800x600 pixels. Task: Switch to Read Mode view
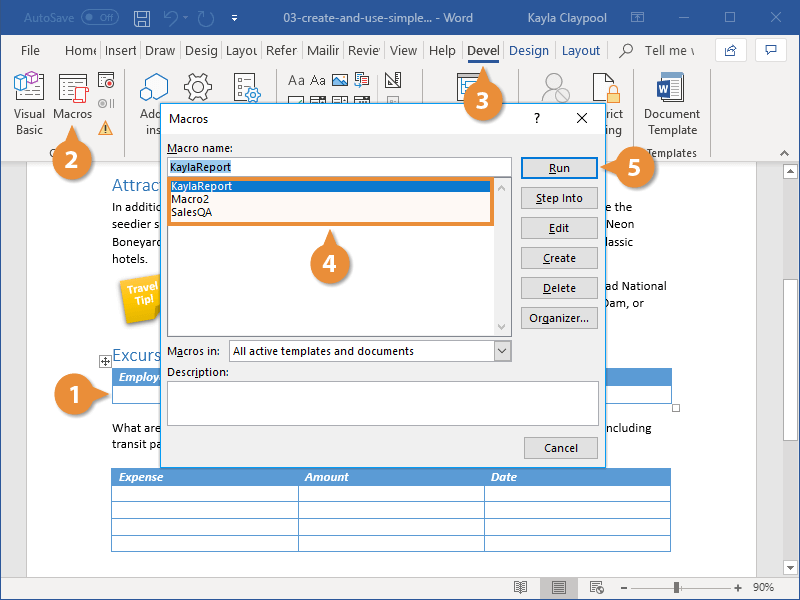tap(520, 588)
